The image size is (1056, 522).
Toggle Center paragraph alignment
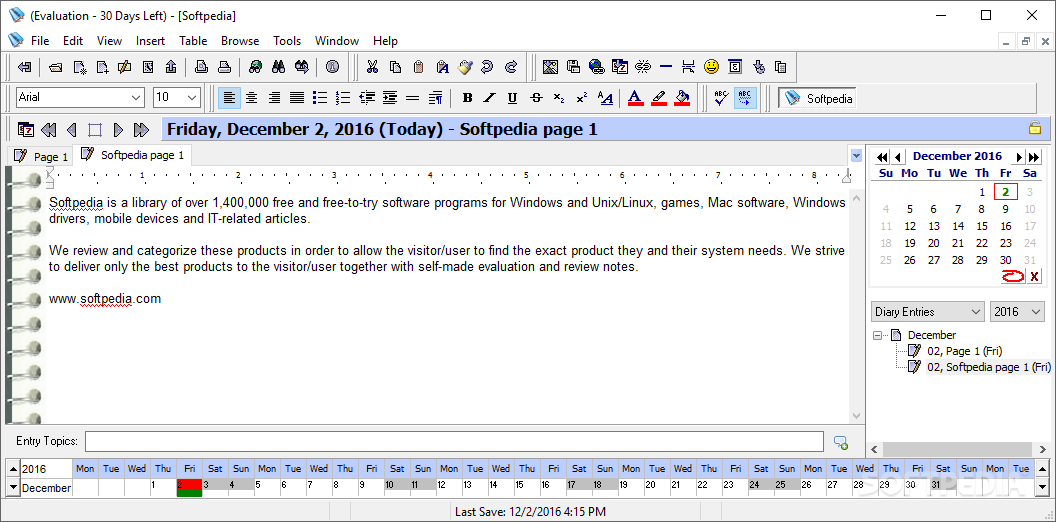pos(251,98)
